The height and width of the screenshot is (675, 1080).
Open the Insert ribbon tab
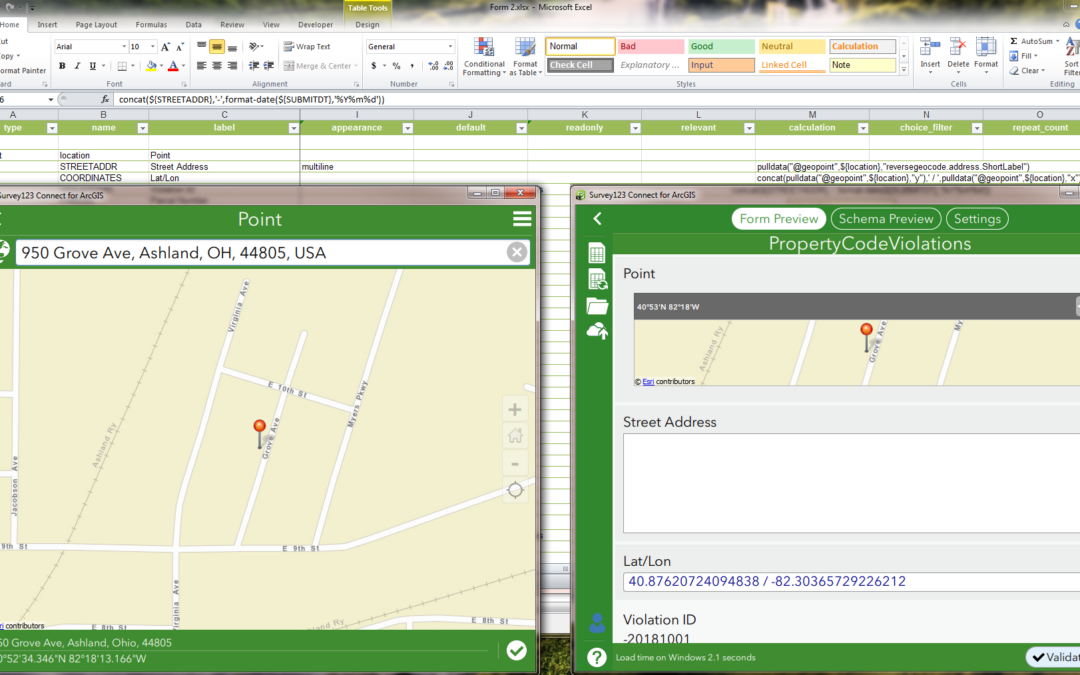click(x=48, y=25)
